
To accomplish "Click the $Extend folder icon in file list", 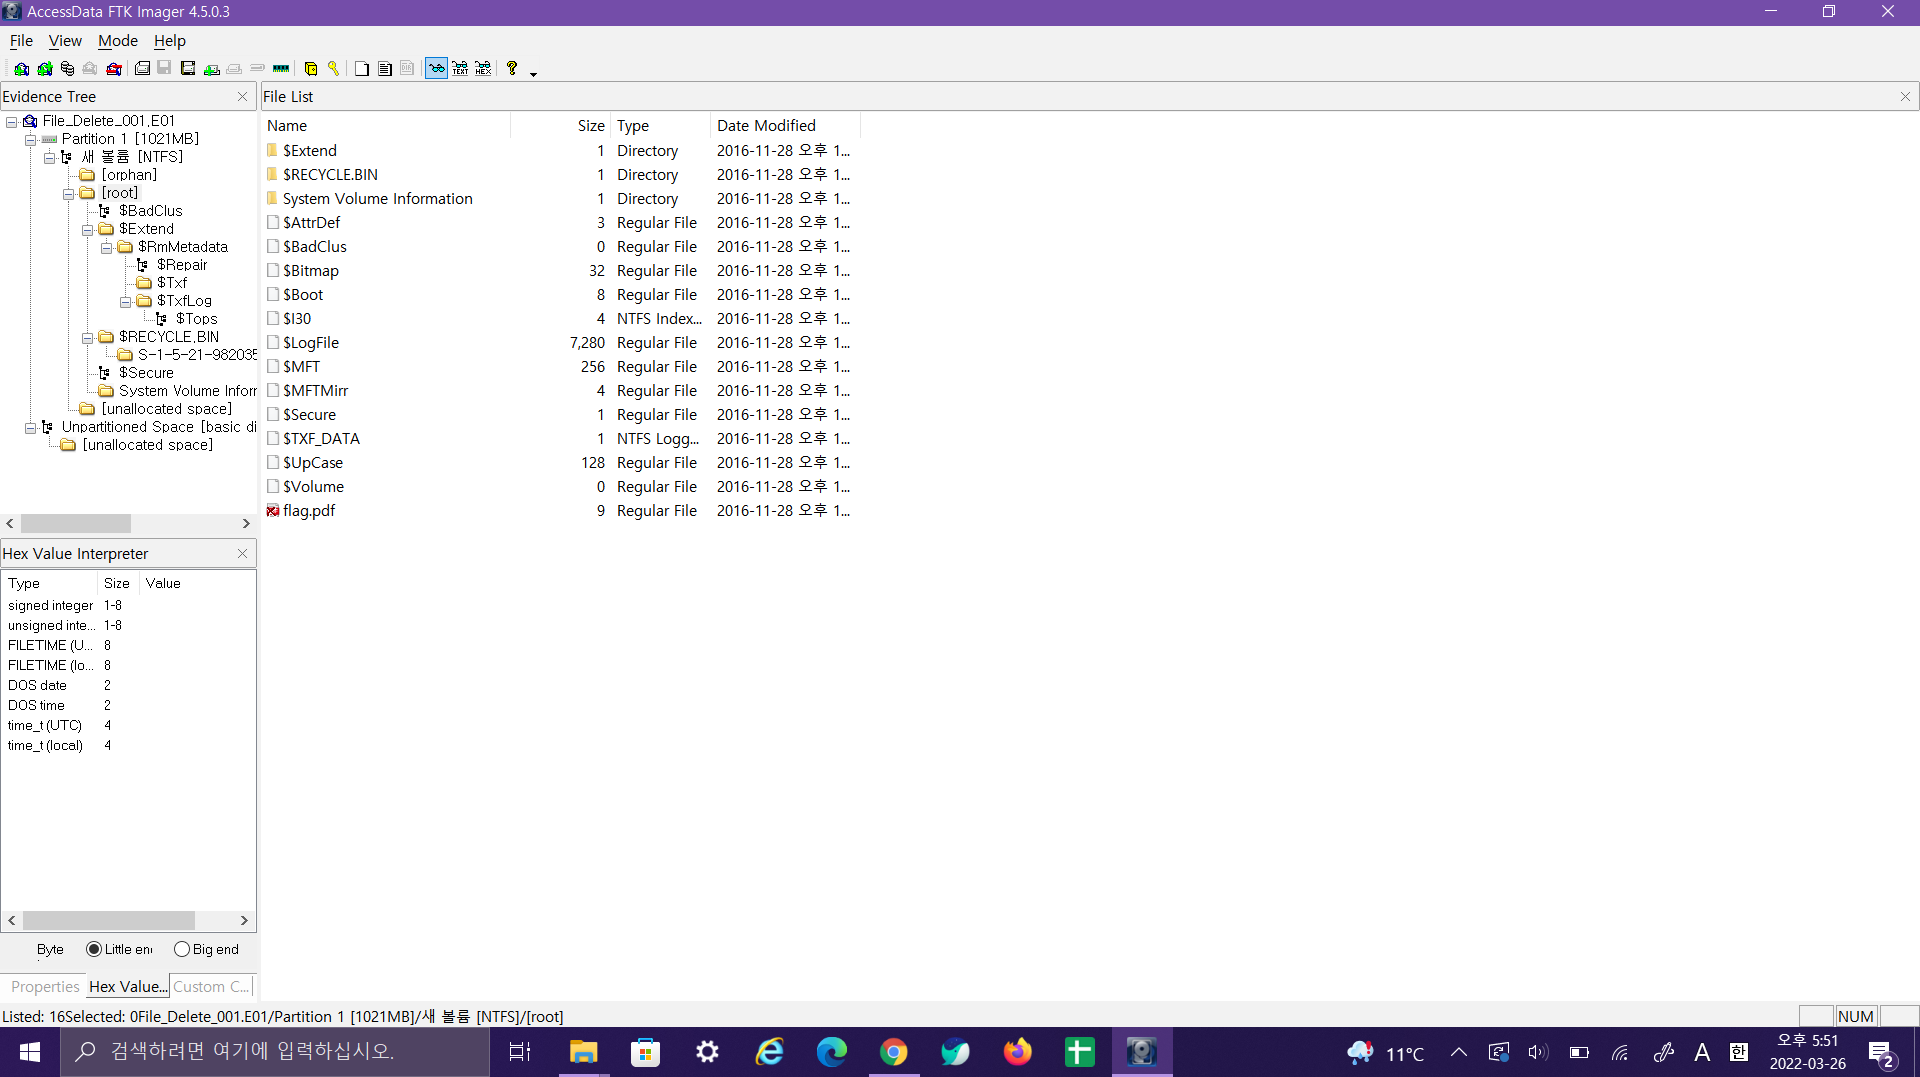I will [x=272, y=151].
